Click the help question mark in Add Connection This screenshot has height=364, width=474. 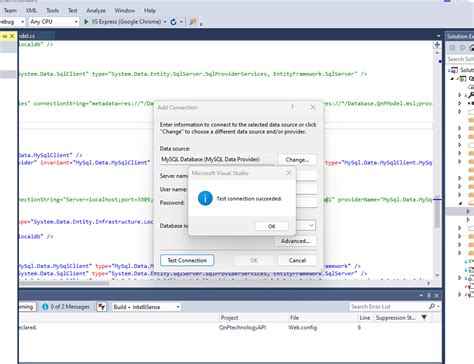click(x=292, y=107)
